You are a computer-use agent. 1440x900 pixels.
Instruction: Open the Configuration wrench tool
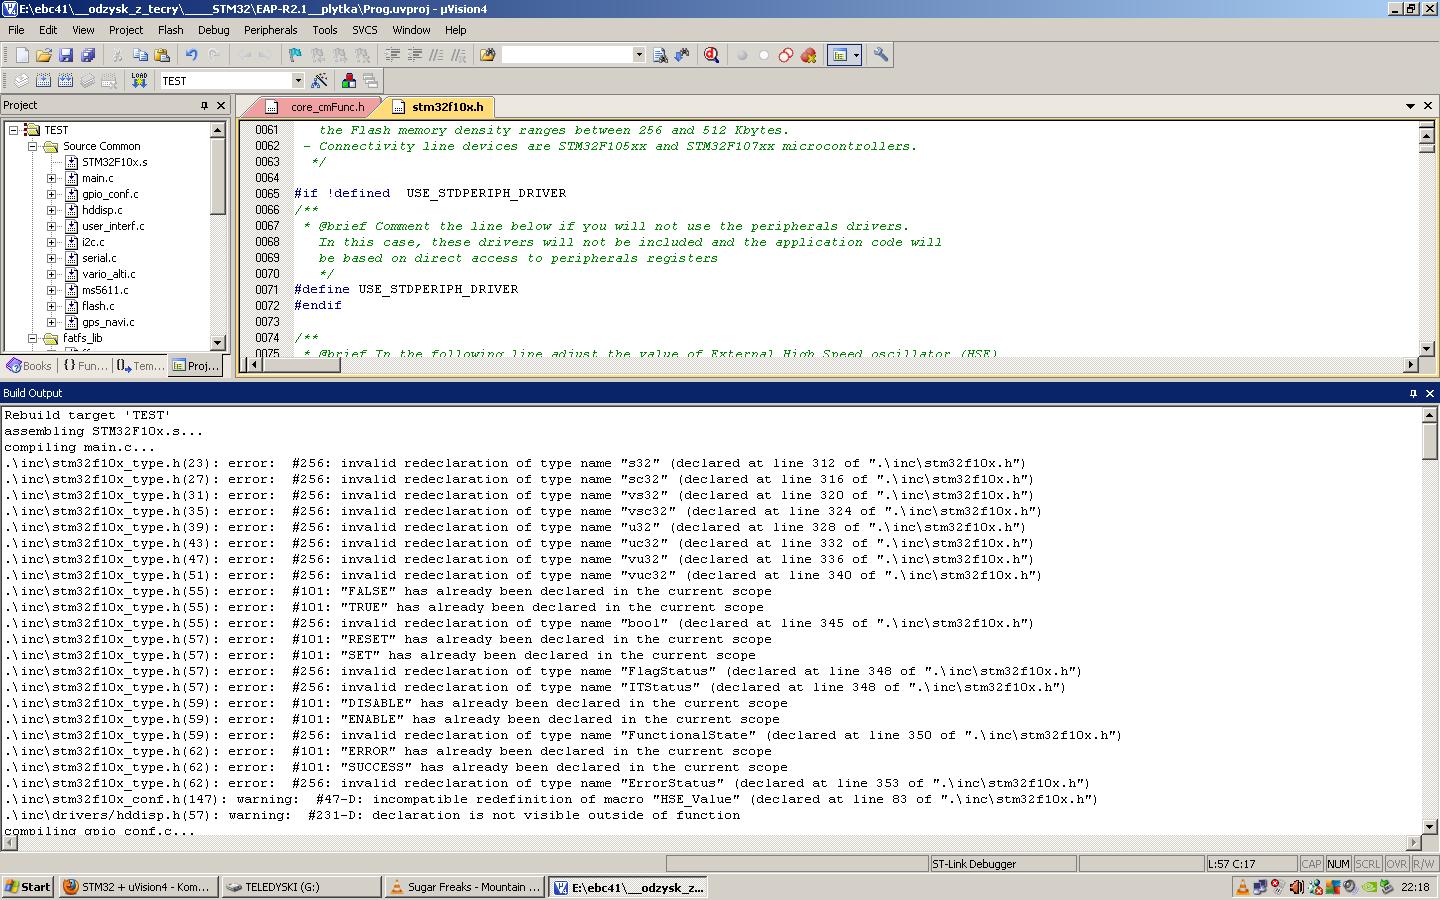click(x=881, y=55)
